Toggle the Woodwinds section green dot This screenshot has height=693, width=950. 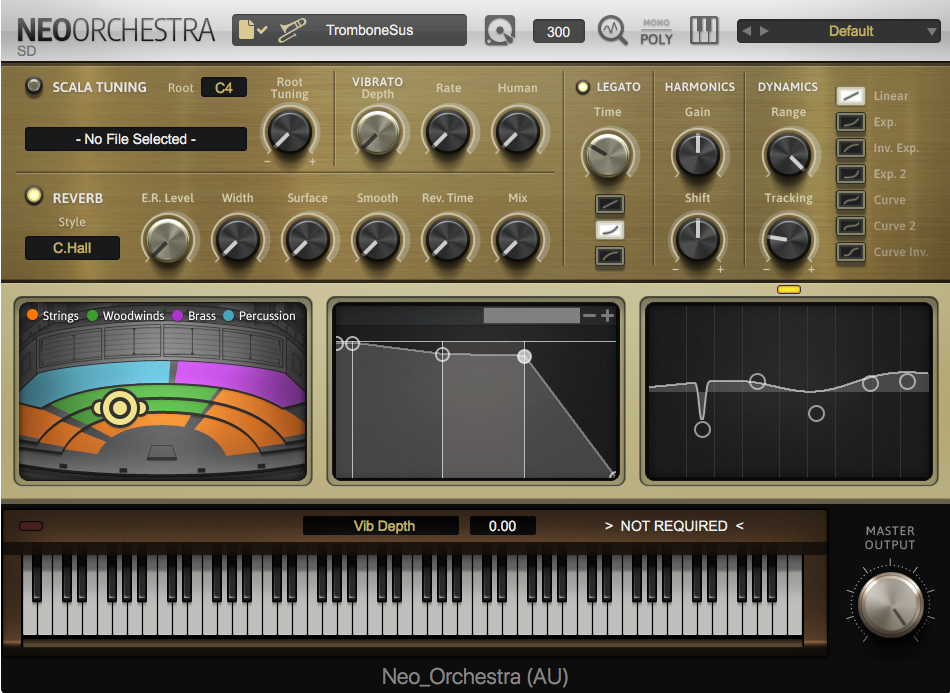[x=93, y=316]
